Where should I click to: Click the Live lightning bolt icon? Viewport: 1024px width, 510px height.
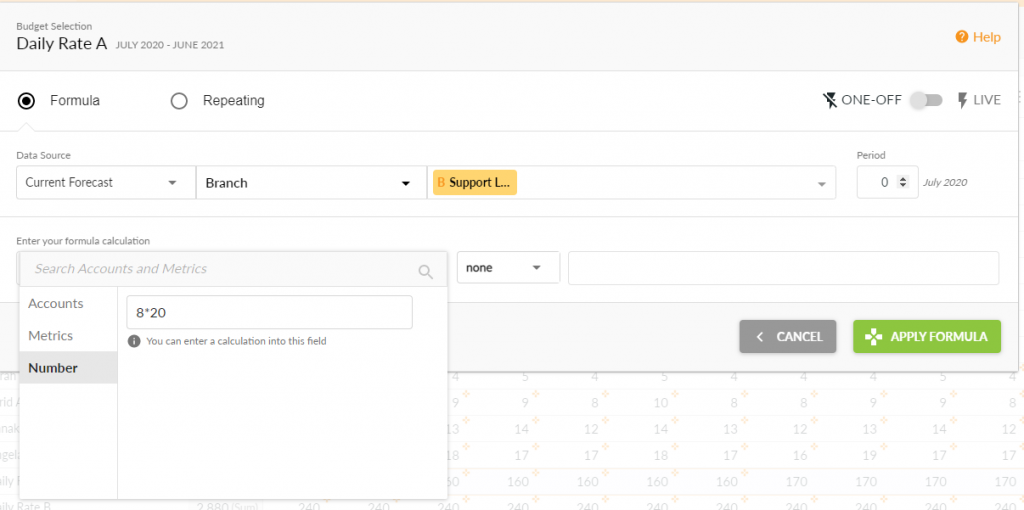[963, 101]
